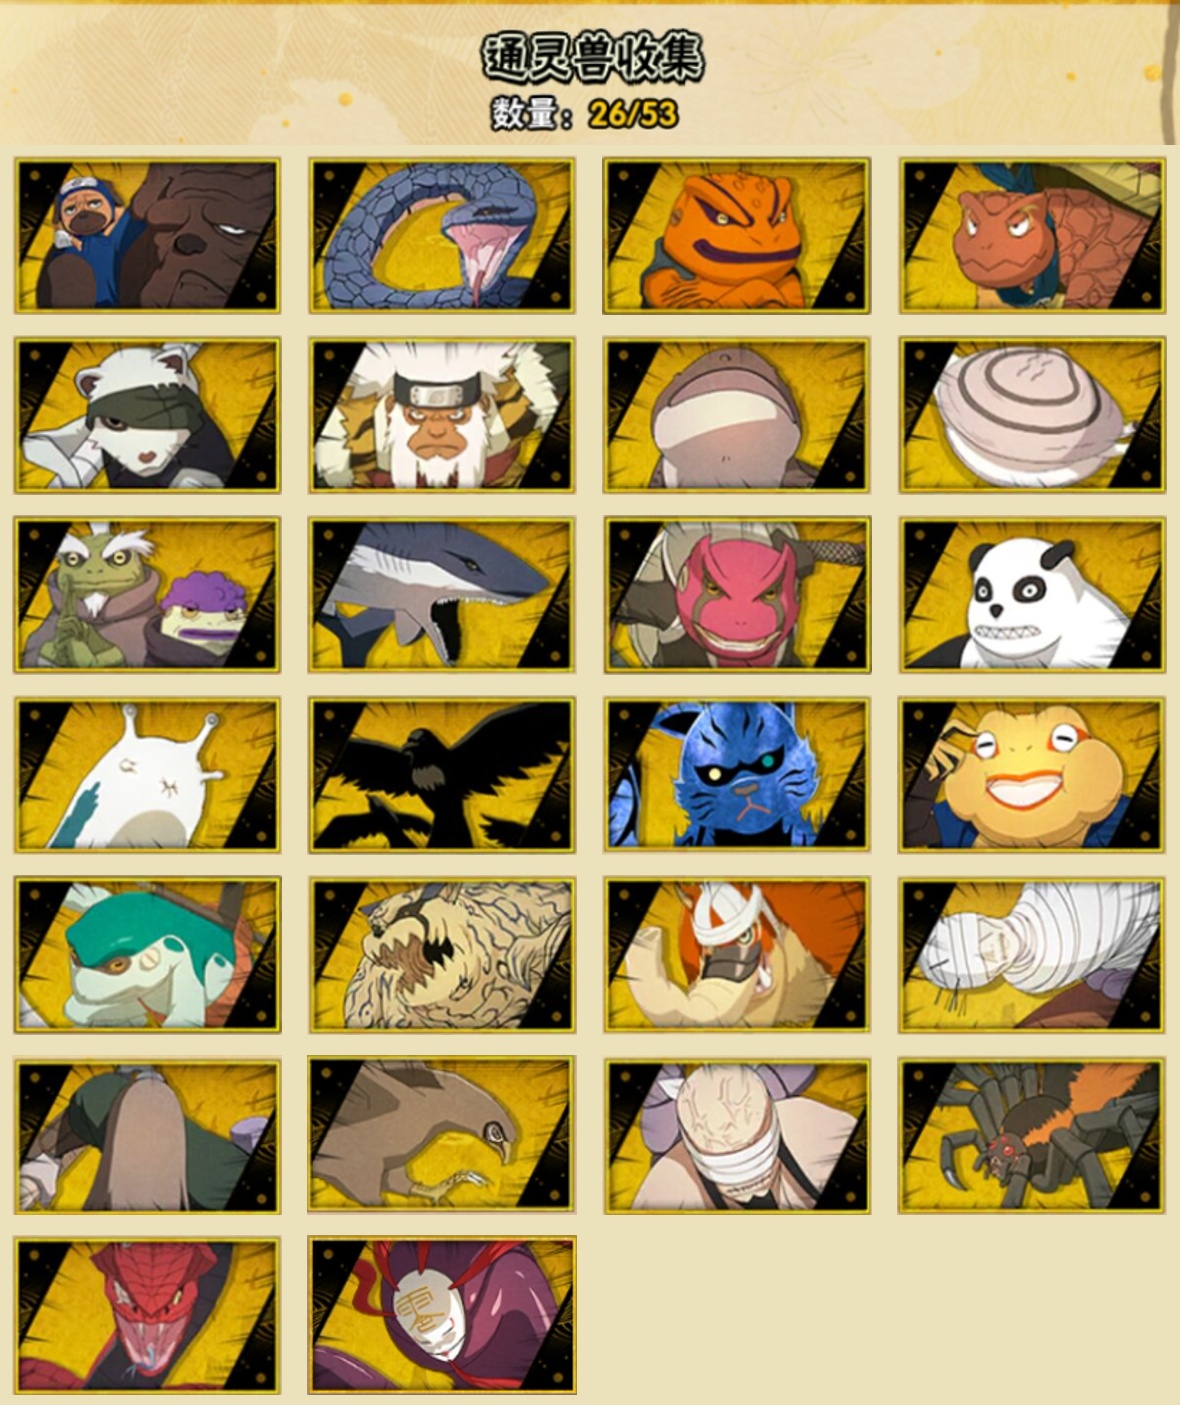Open the blue giant snake card
The height and width of the screenshot is (1405, 1180).
coord(442,235)
